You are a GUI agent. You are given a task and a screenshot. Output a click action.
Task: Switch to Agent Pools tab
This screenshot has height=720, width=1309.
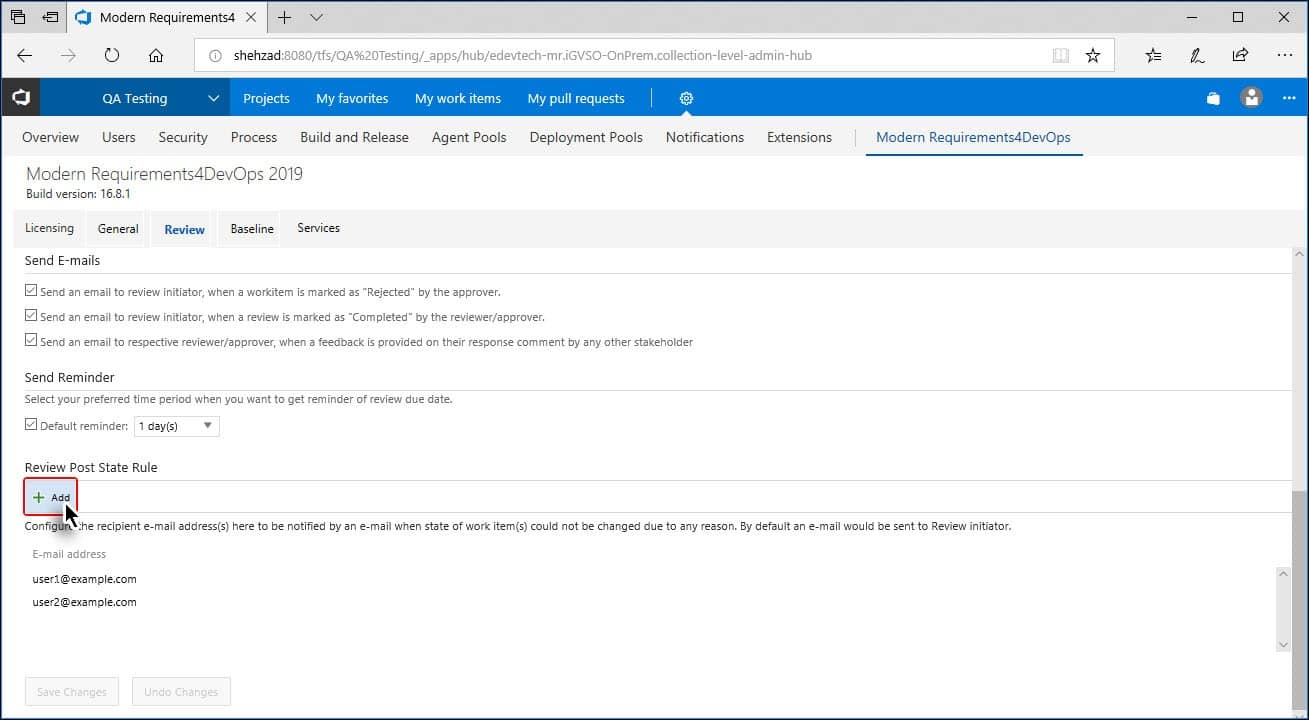click(x=469, y=137)
